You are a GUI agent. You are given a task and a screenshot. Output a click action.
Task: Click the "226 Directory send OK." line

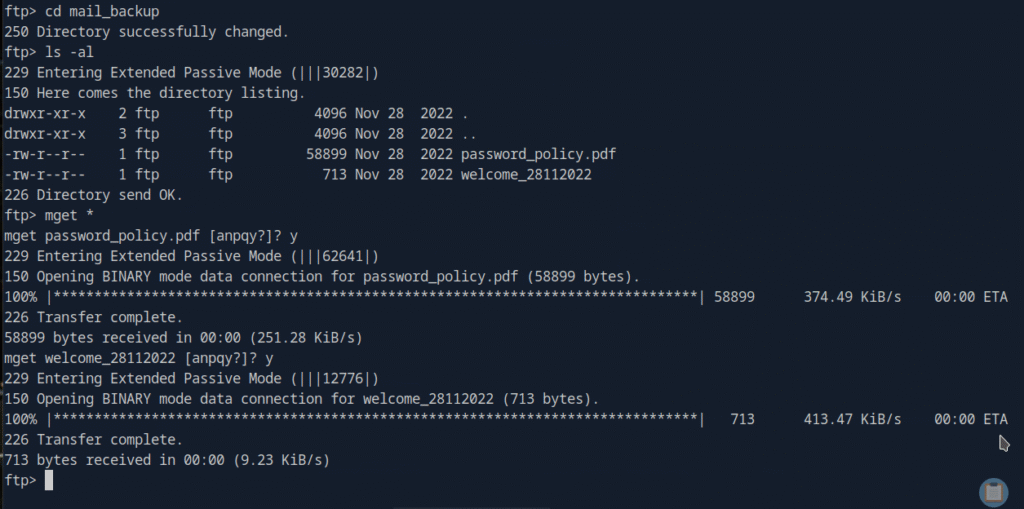[94, 195]
